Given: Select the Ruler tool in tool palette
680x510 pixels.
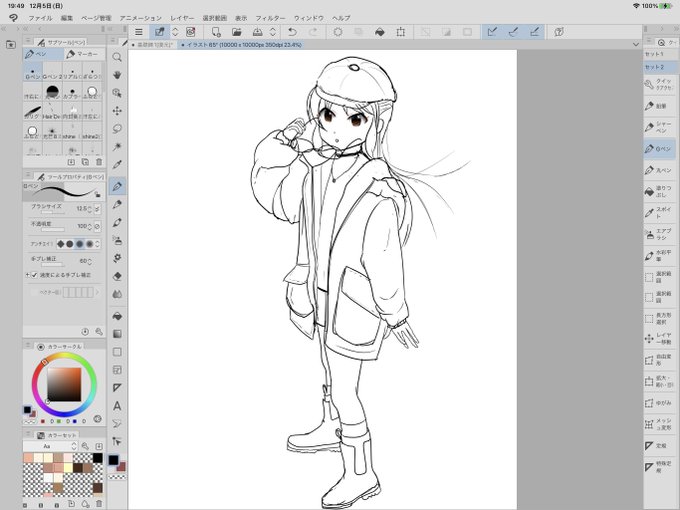Looking at the screenshot, I should pyautogui.click(x=117, y=388).
